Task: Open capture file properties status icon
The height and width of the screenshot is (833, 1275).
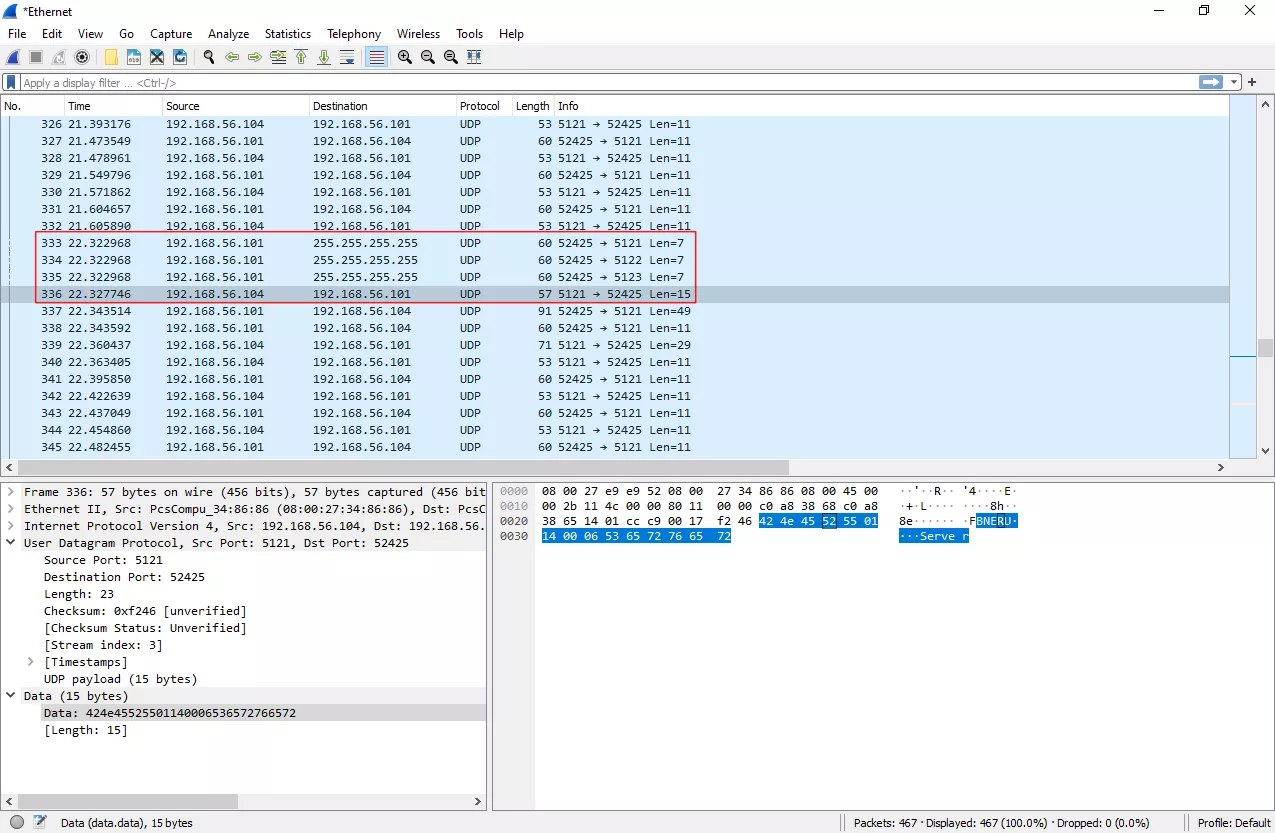Action: (40, 822)
